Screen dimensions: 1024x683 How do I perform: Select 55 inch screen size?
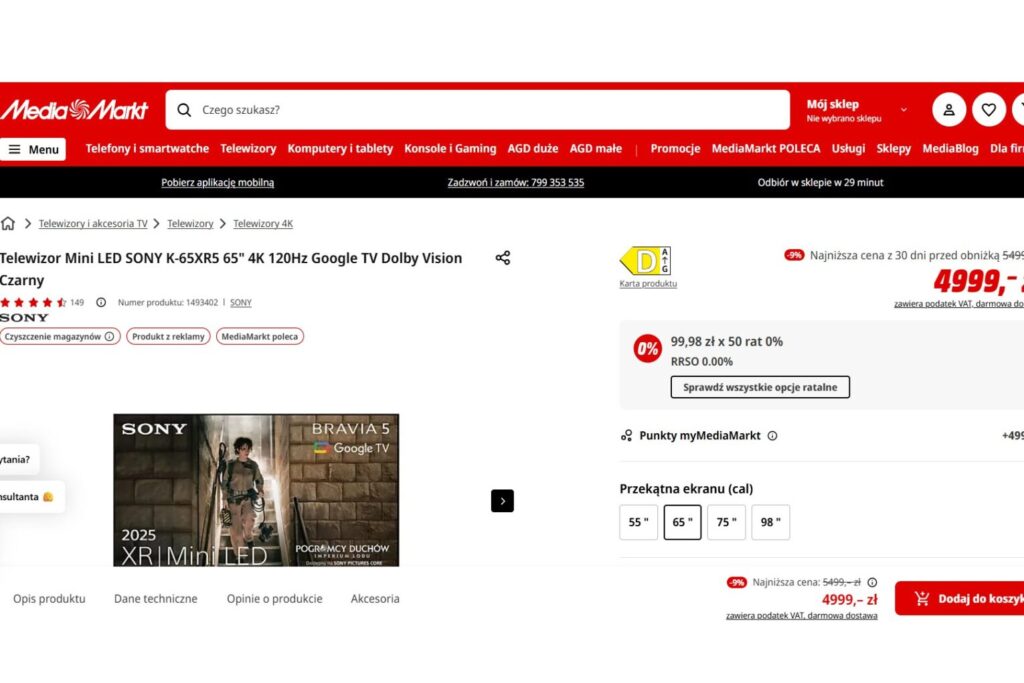pos(639,522)
